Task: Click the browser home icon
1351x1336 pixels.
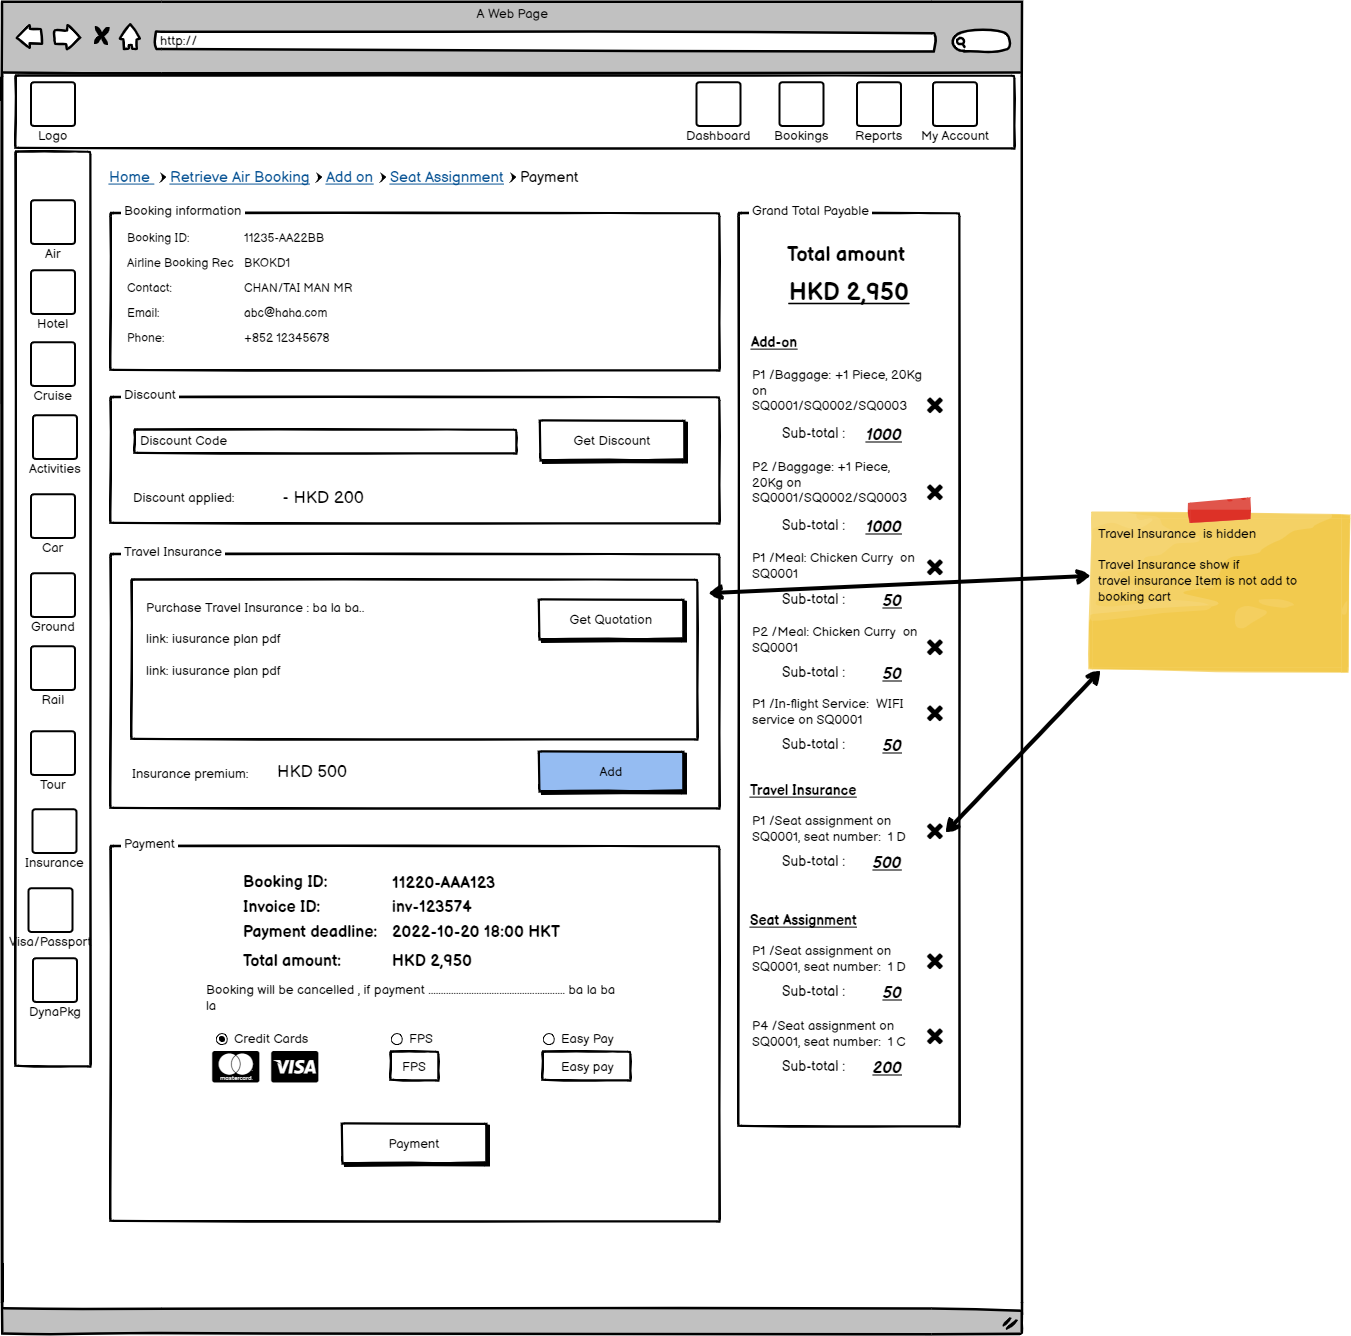Action: click(130, 38)
